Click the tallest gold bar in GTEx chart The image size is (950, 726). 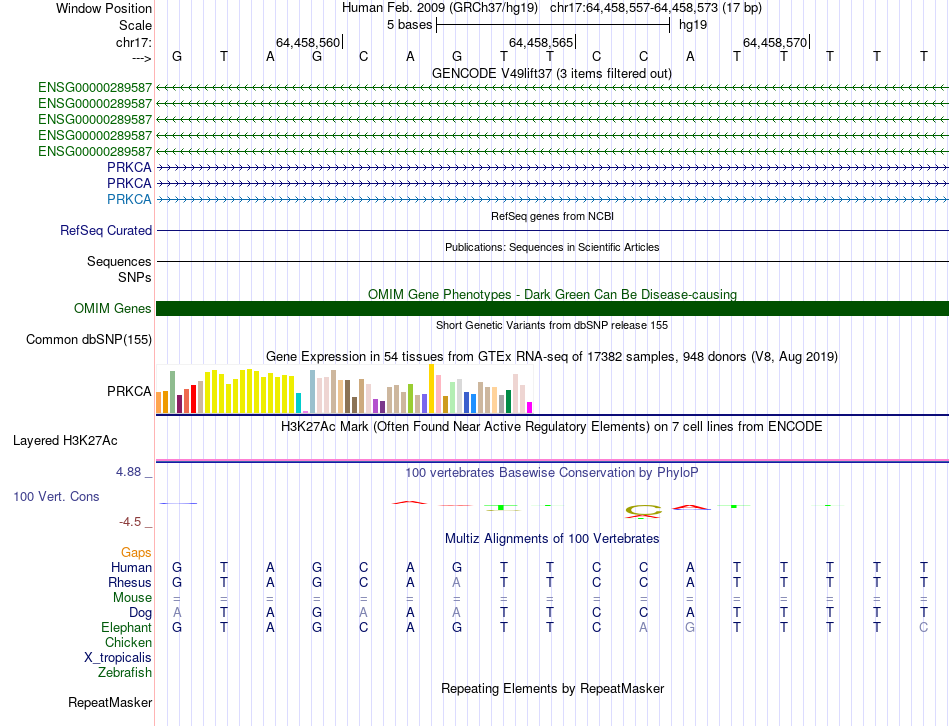click(431, 388)
